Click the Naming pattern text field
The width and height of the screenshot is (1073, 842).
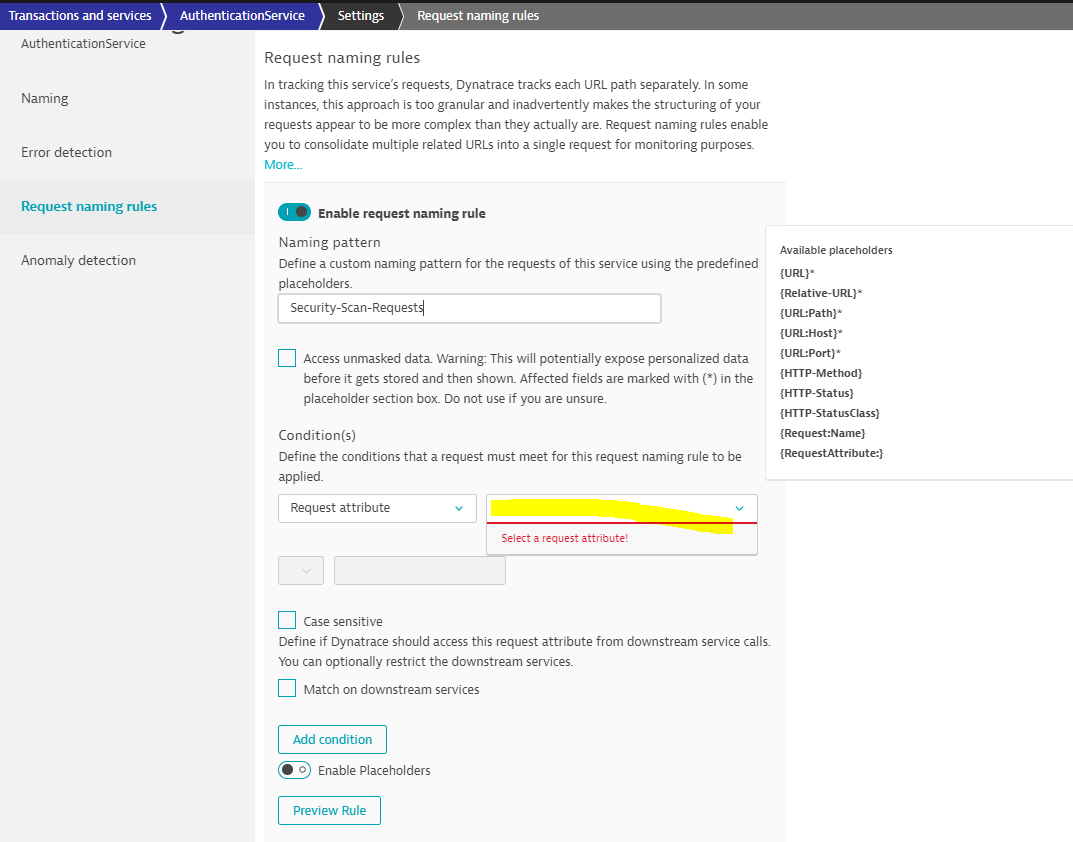tap(469, 308)
